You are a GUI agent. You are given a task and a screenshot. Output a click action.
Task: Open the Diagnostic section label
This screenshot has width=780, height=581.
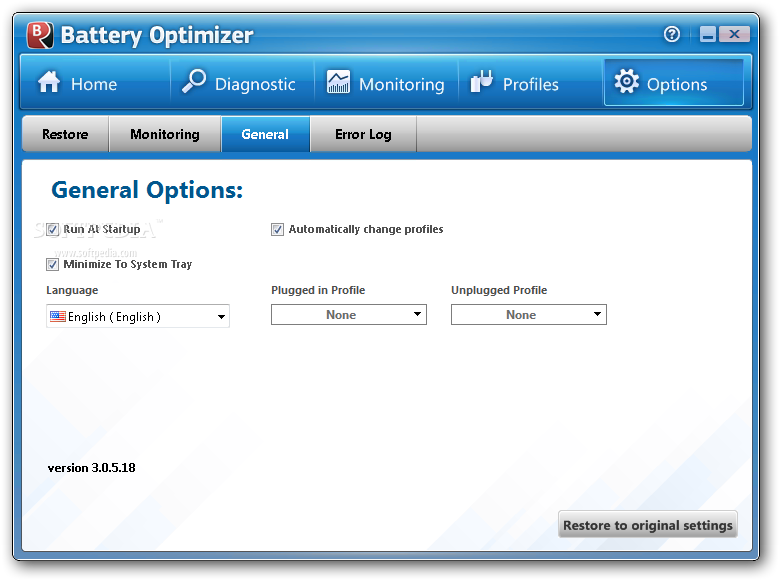pos(255,85)
